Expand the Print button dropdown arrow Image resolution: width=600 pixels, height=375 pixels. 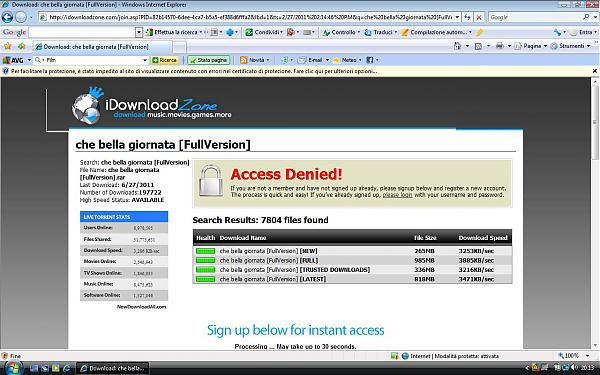509,46
